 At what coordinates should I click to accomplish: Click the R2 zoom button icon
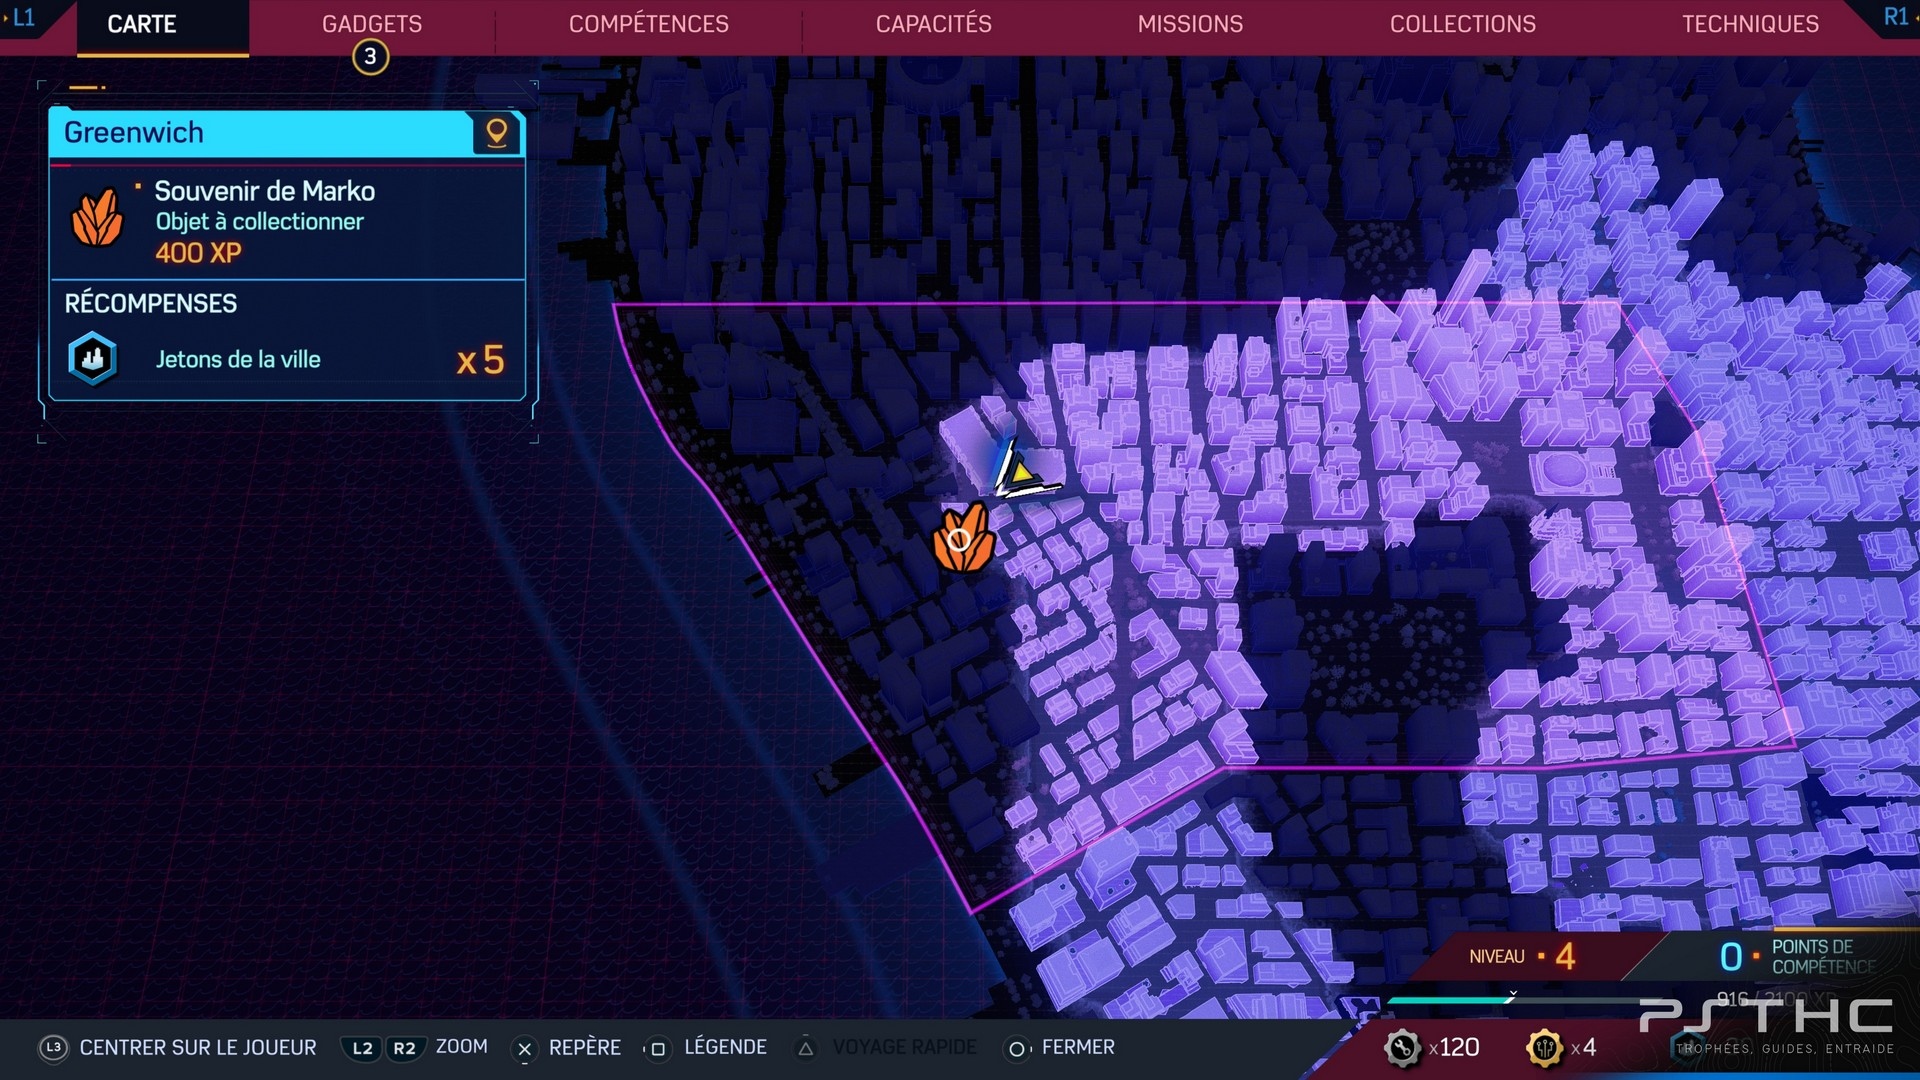(x=404, y=1048)
